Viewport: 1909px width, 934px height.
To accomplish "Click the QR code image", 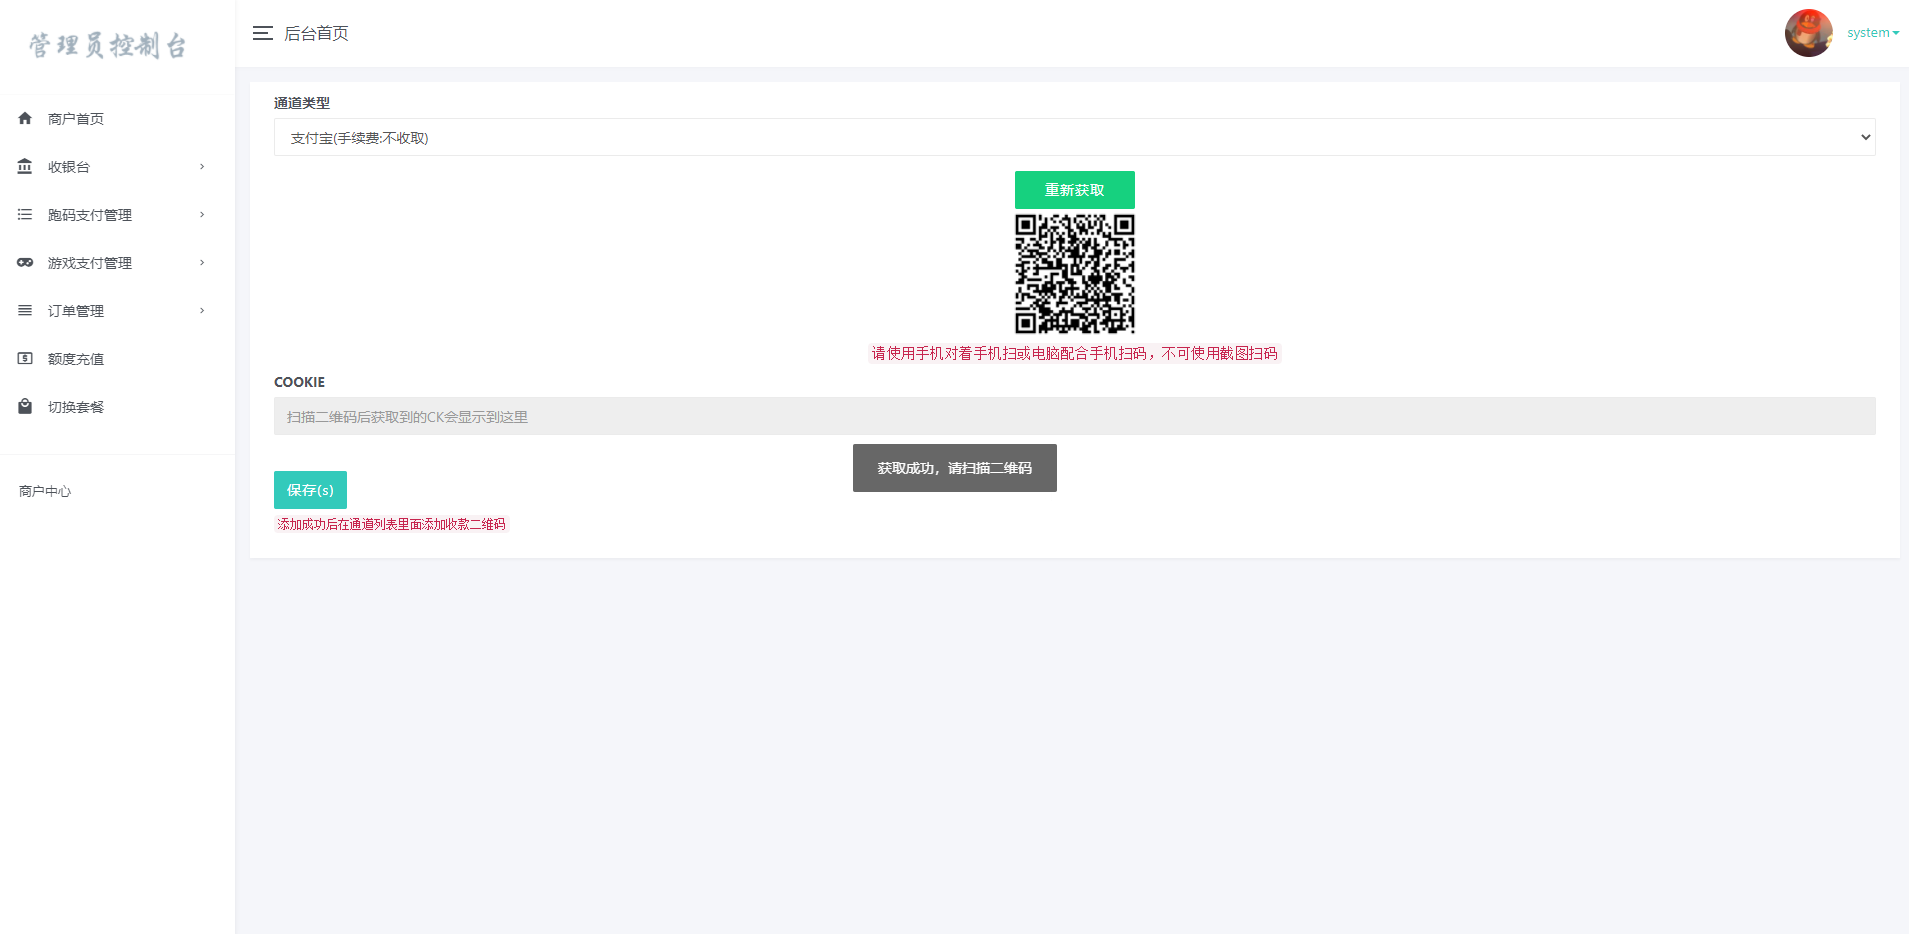I will pos(1075,274).
